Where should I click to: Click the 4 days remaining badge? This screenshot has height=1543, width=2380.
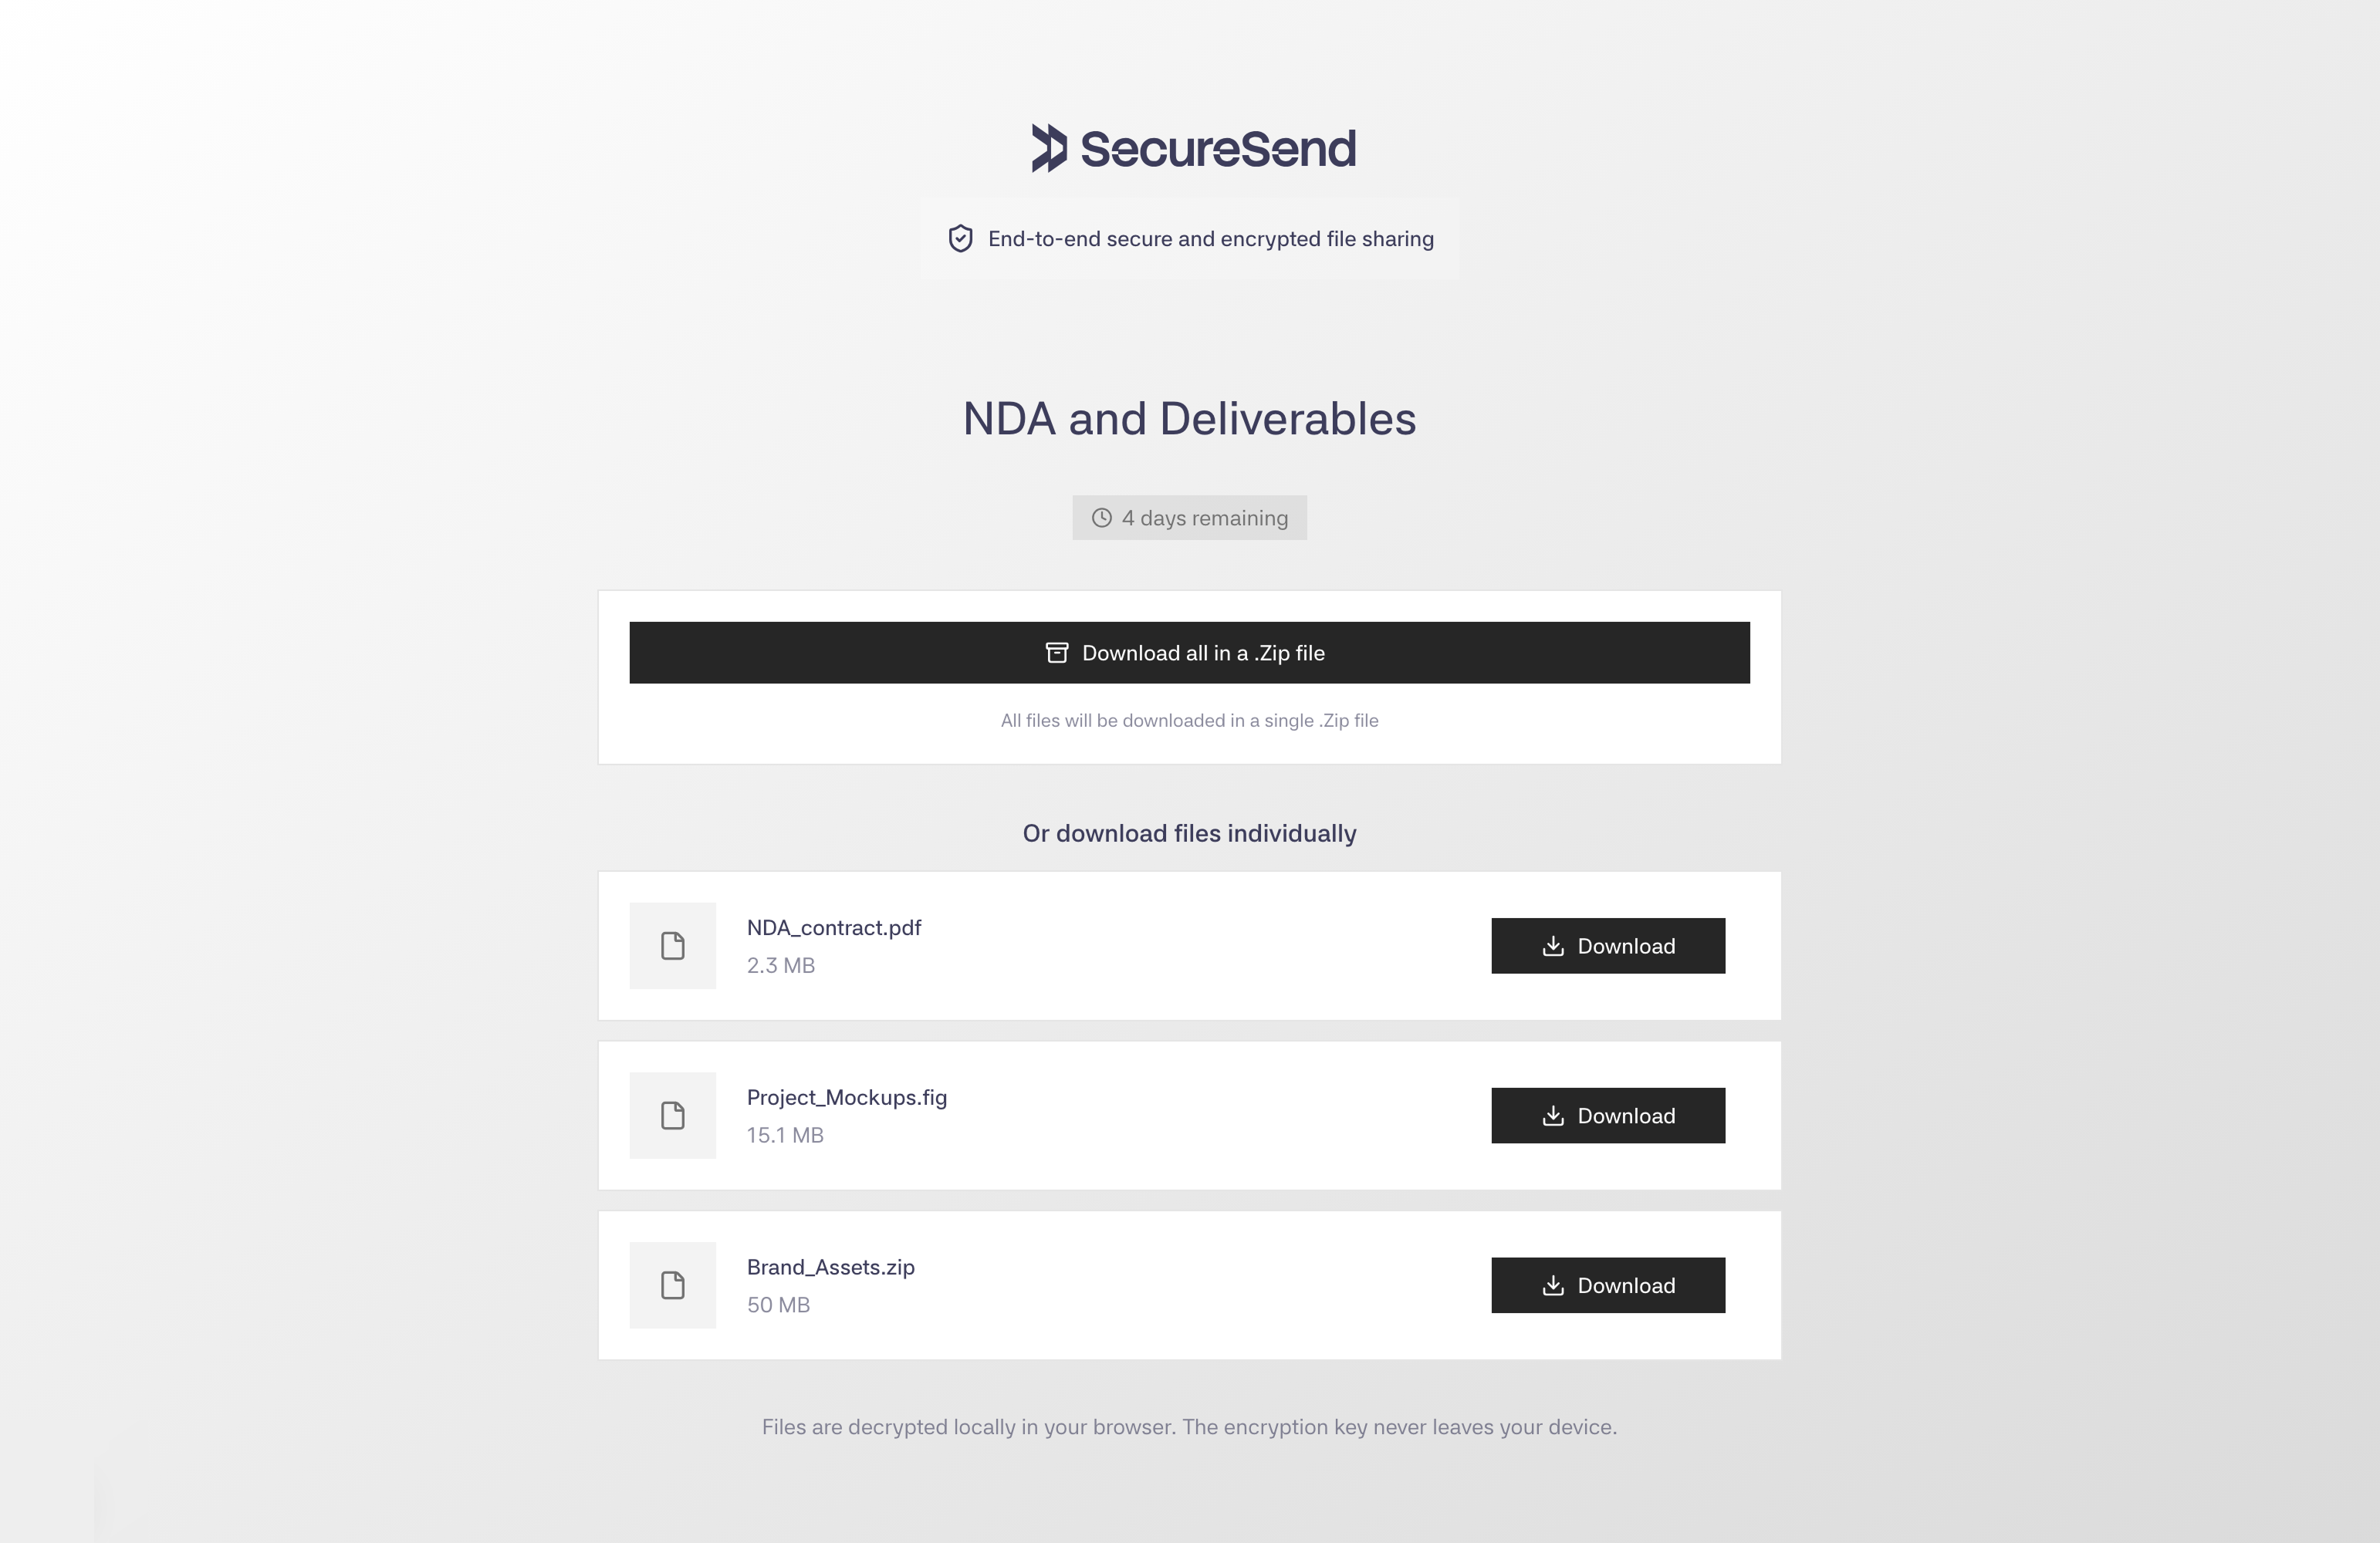tap(1189, 518)
